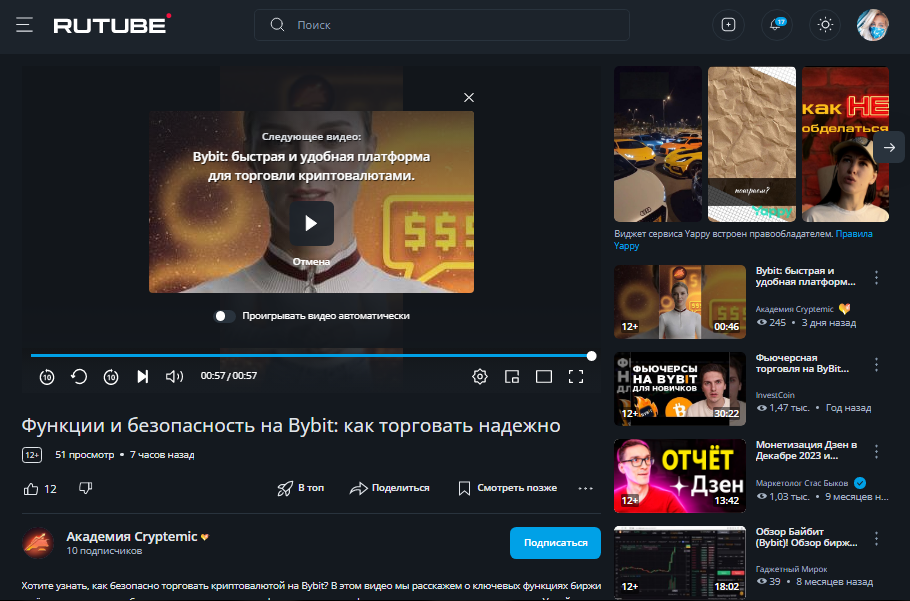Open notifications bell
910x601 pixels.
point(776,25)
